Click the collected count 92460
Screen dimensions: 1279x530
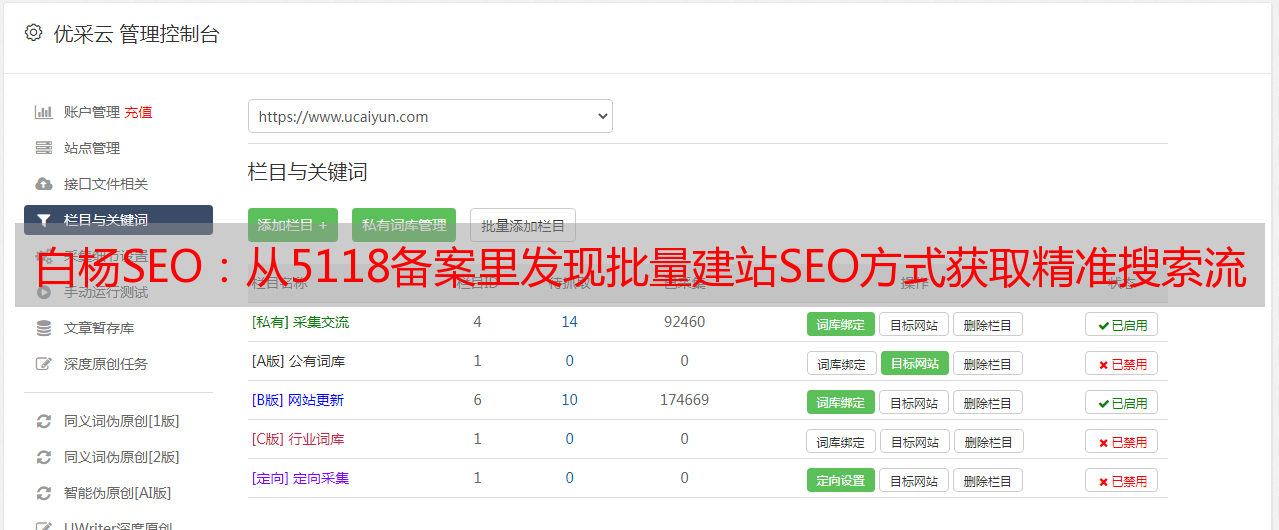(684, 322)
